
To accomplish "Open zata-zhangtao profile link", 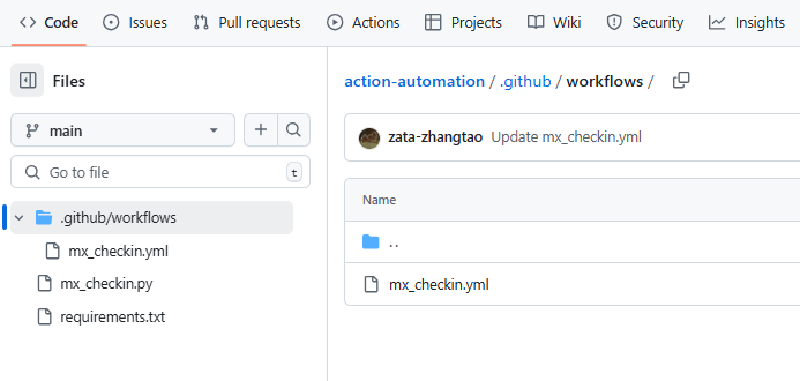I will click(435, 137).
